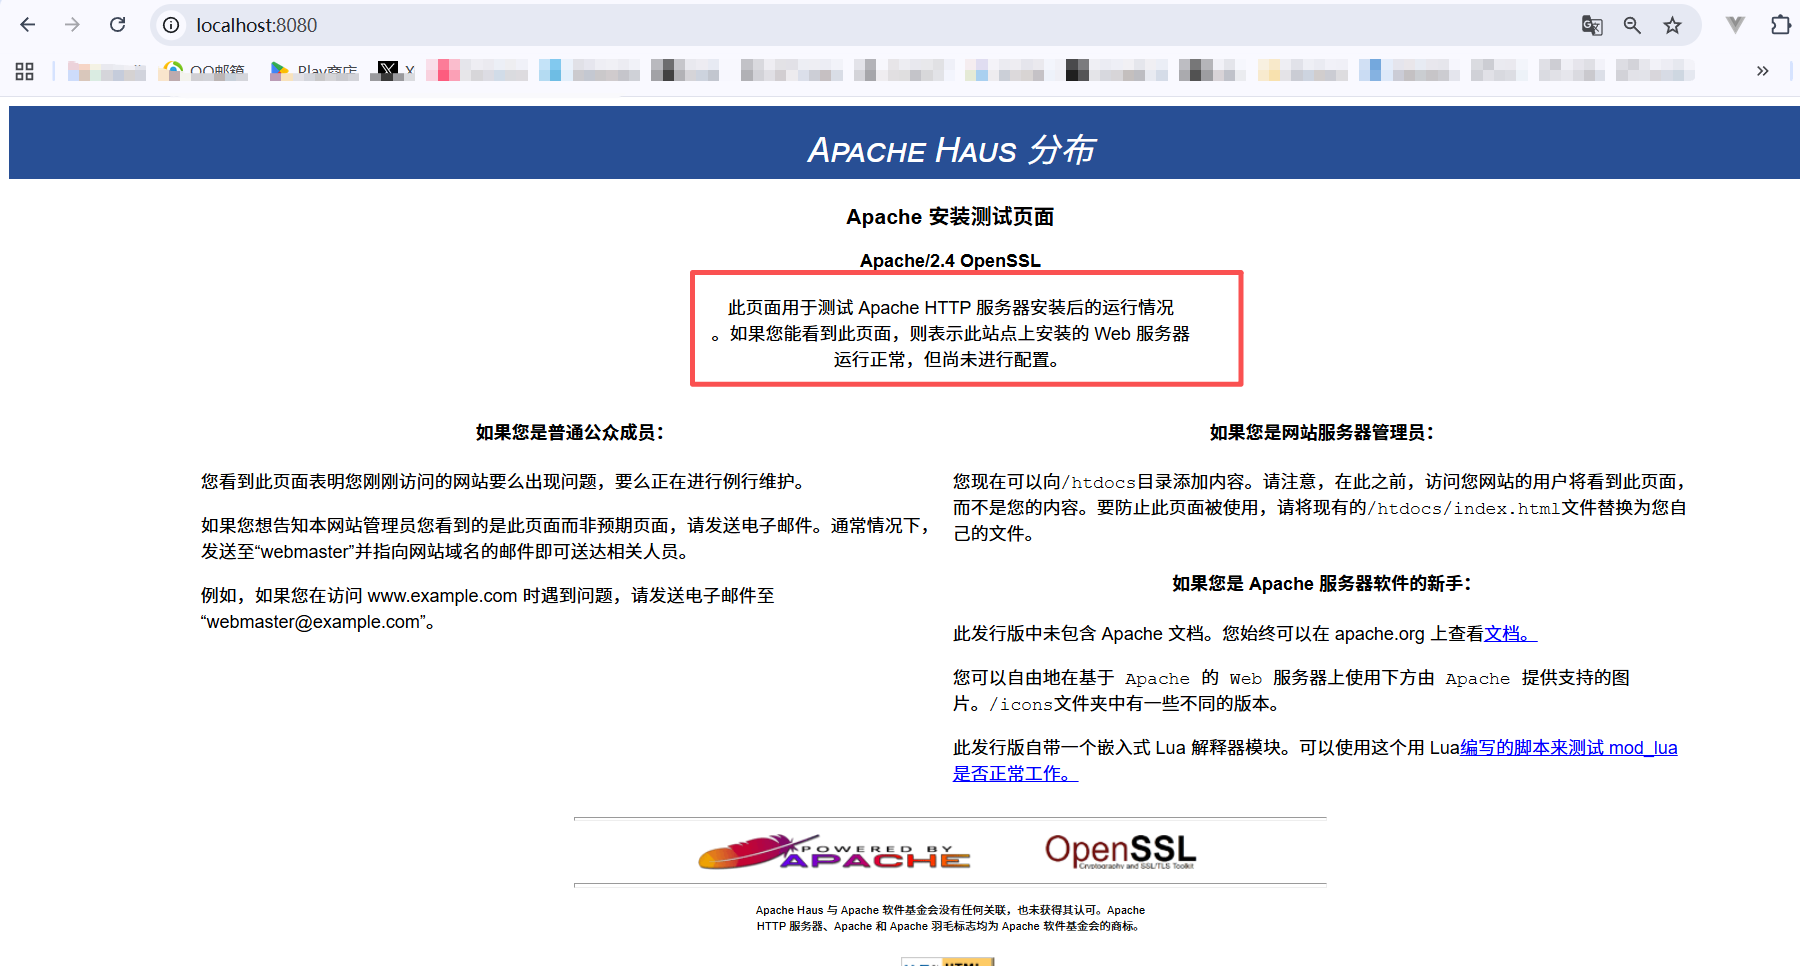The image size is (1800, 966).
Task: Click the 如果您是普通公众成员 heading
Action: (x=570, y=432)
